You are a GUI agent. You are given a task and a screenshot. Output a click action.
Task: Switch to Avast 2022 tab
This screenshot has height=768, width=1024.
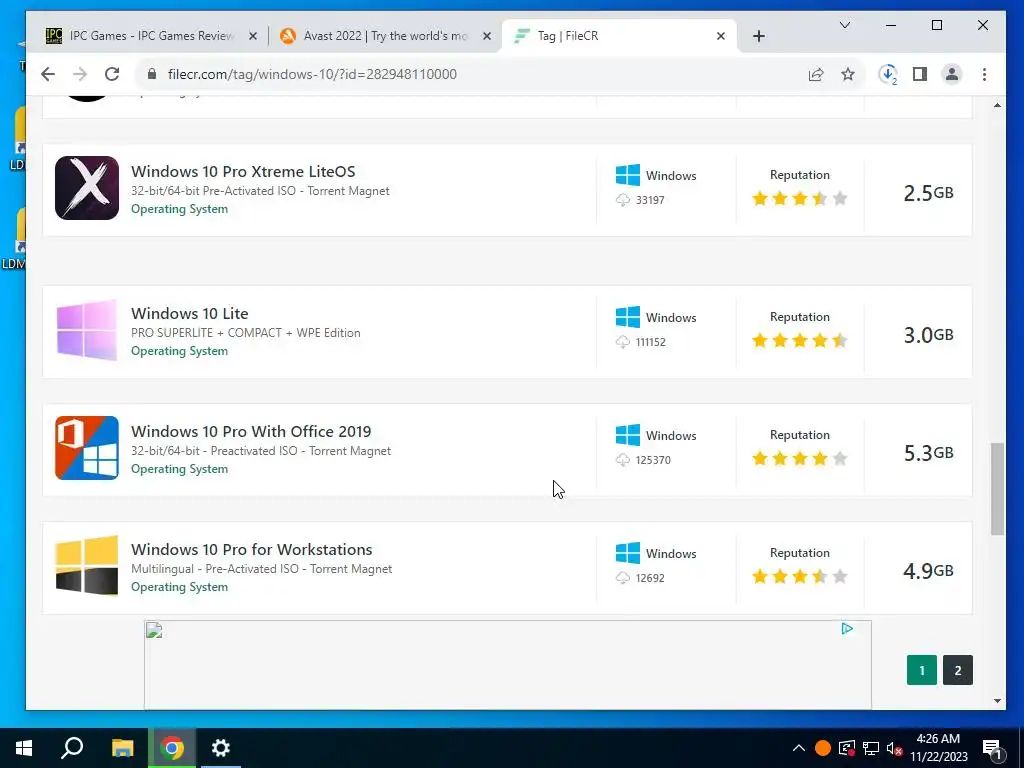point(385,36)
